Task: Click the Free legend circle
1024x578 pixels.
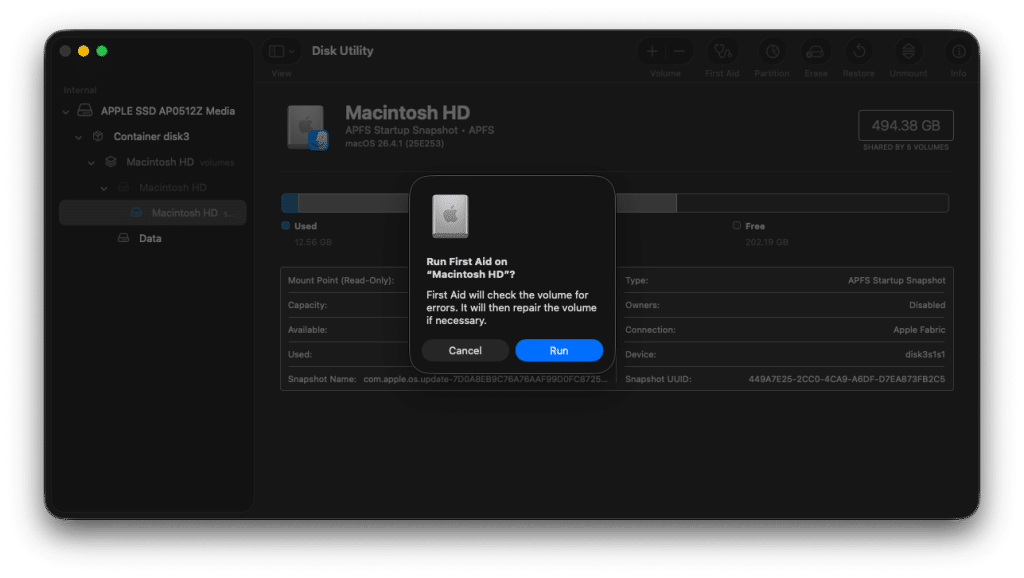Action: pyautogui.click(x=737, y=225)
